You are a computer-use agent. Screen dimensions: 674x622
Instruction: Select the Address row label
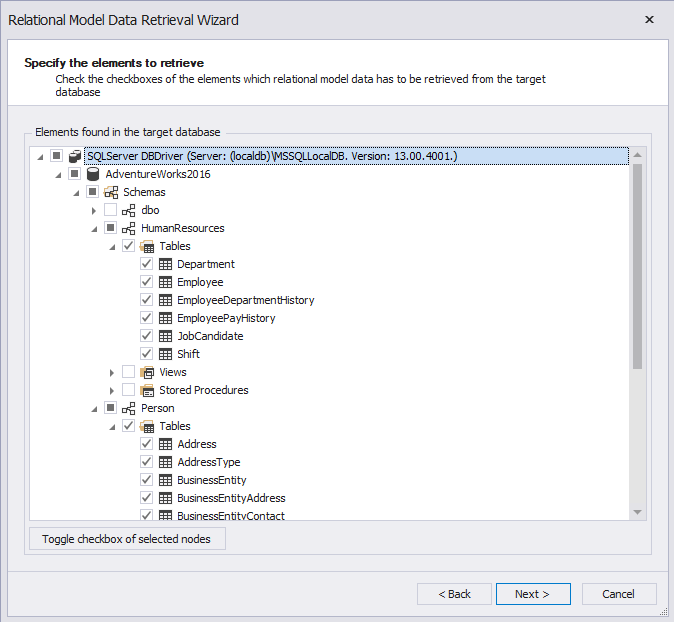tap(197, 444)
